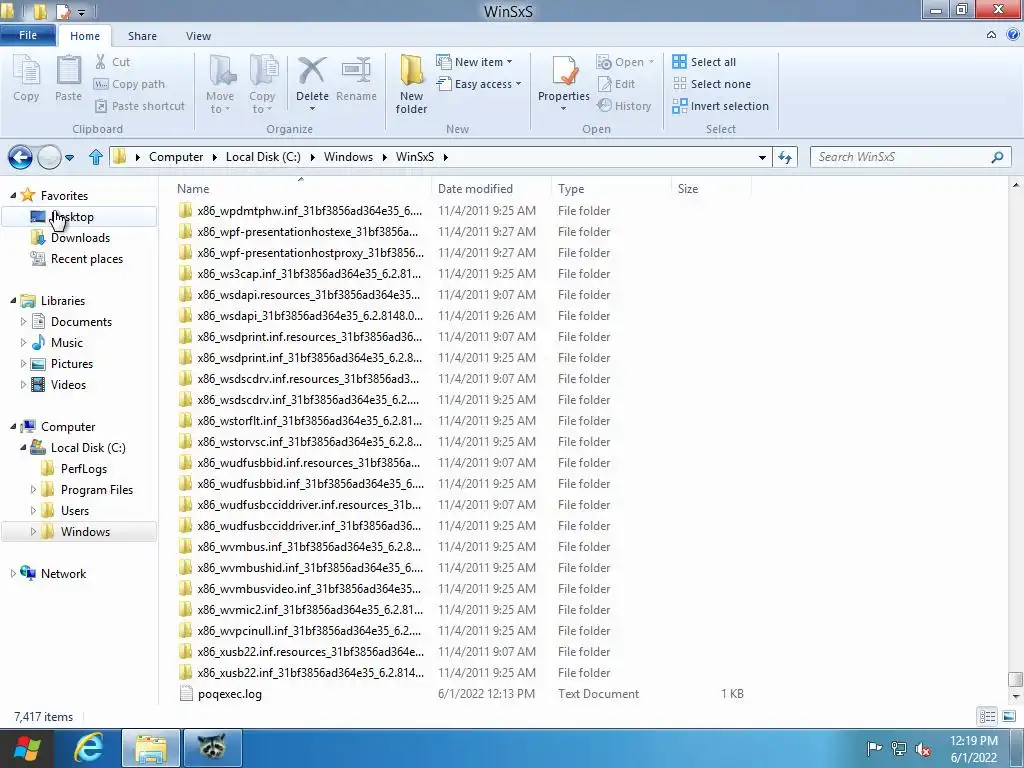This screenshot has height=768, width=1024.
Task: Open recent locations dropdown arrow
Action: tap(69, 157)
